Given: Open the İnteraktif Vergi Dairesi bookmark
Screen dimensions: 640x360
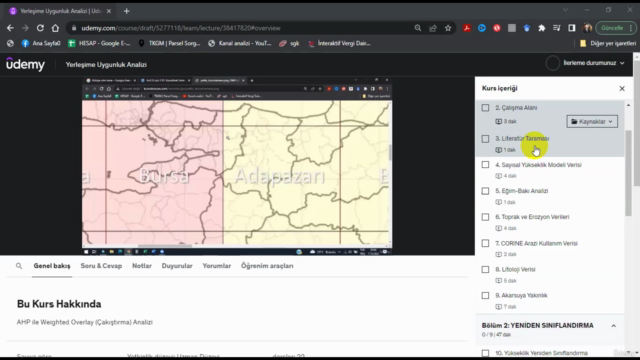Looking at the screenshot, I should point(339,43).
